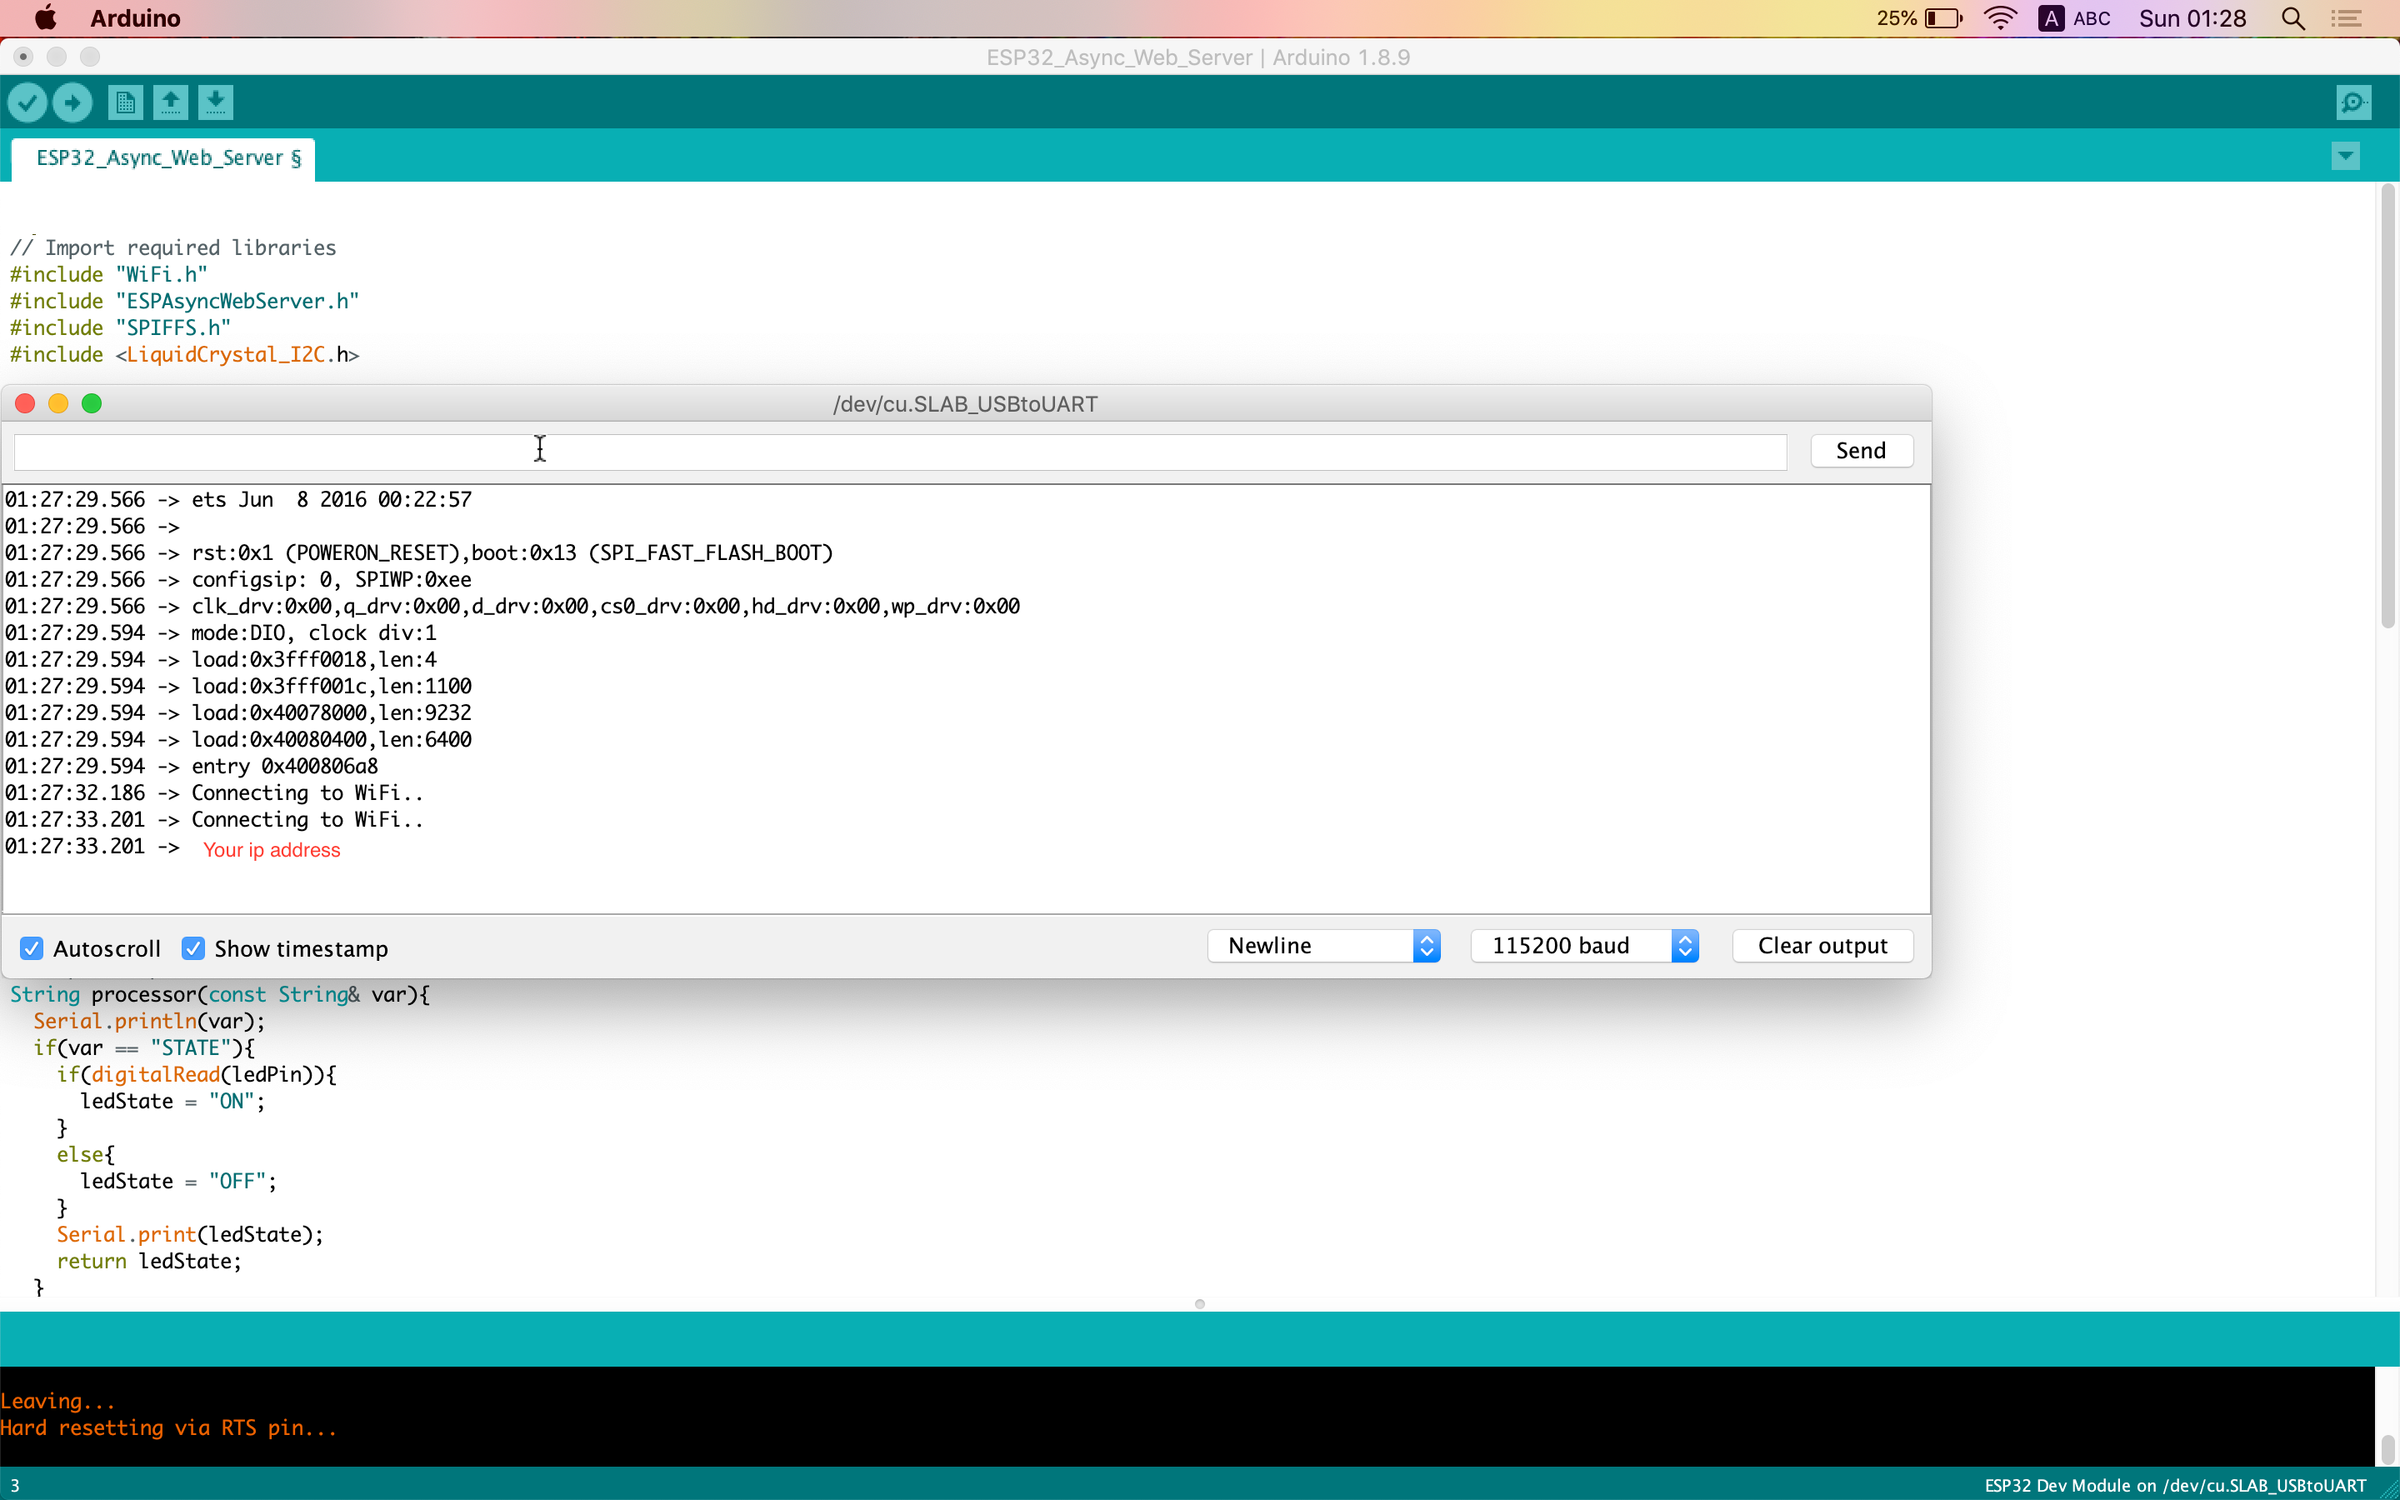Click the Upload arrow icon

click(72, 102)
